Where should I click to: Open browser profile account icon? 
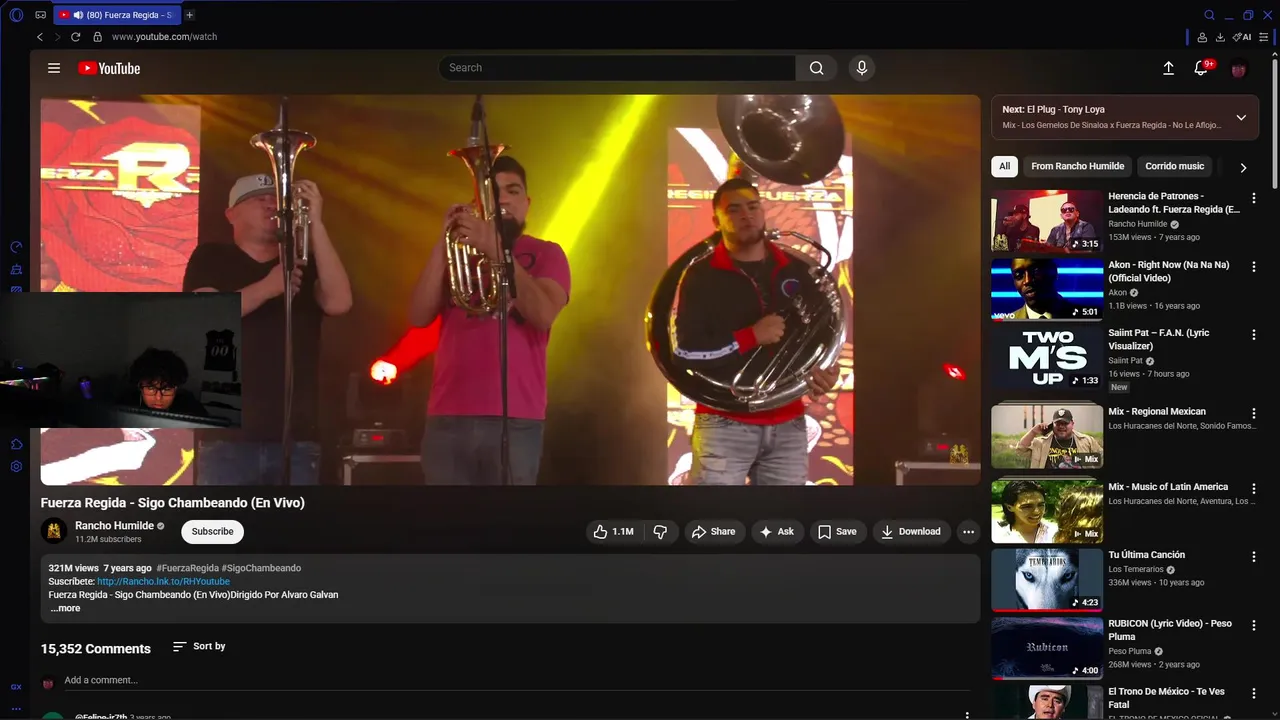click(x=1202, y=37)
